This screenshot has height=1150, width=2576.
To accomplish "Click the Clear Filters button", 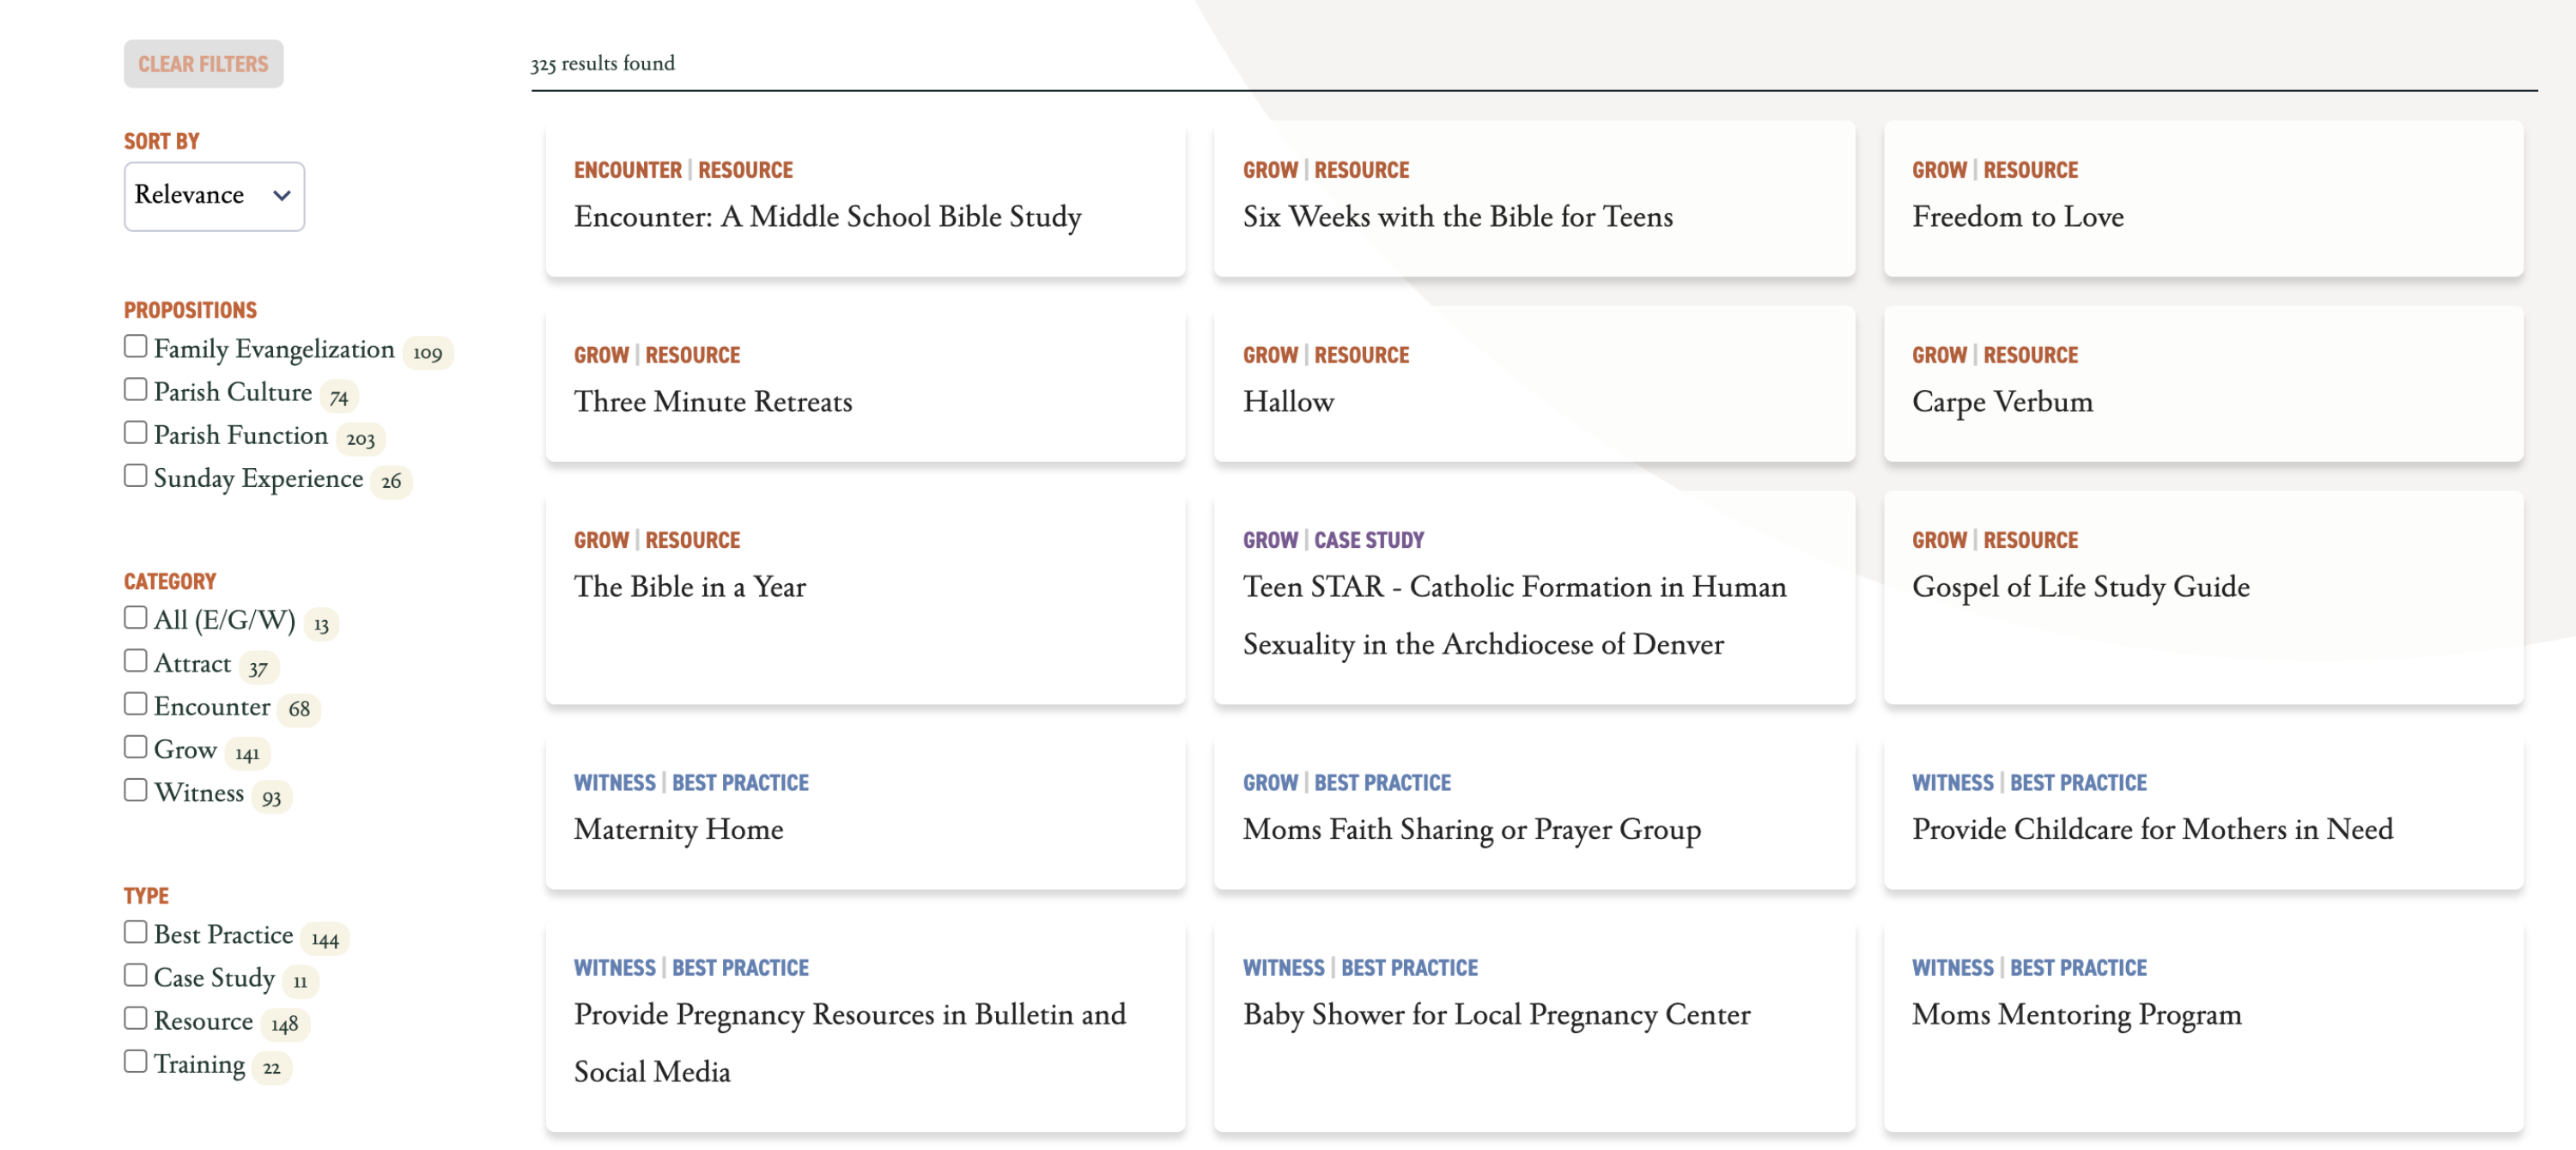I will coord(203,64).
